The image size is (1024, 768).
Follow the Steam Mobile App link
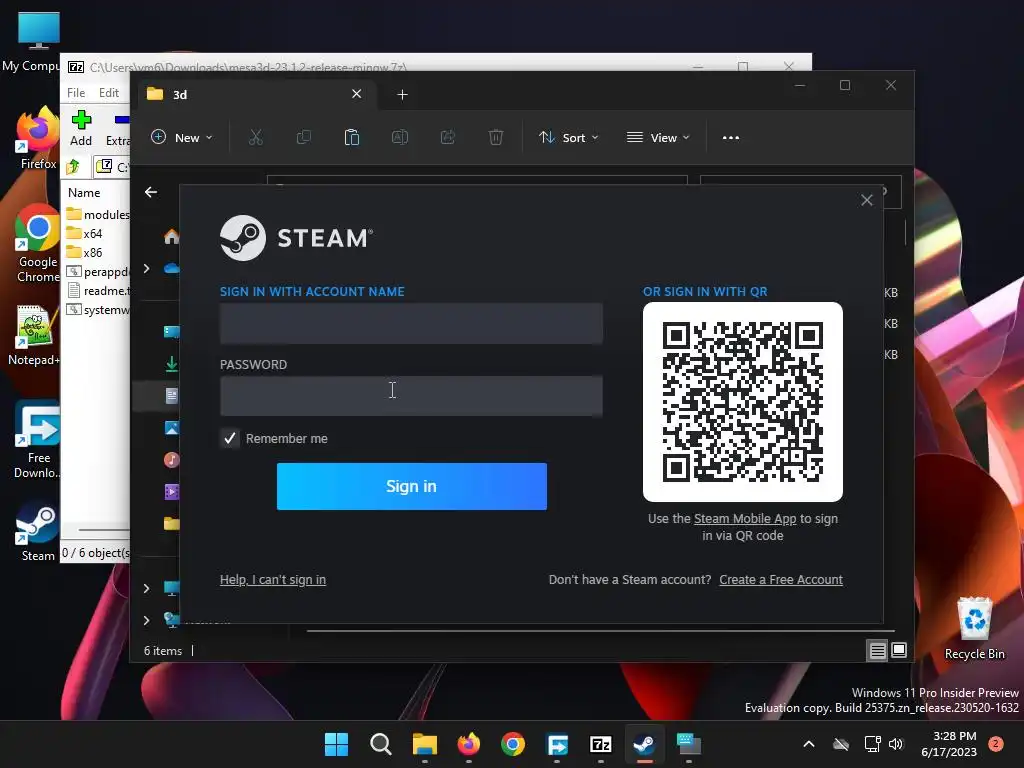tap(745, 519)
